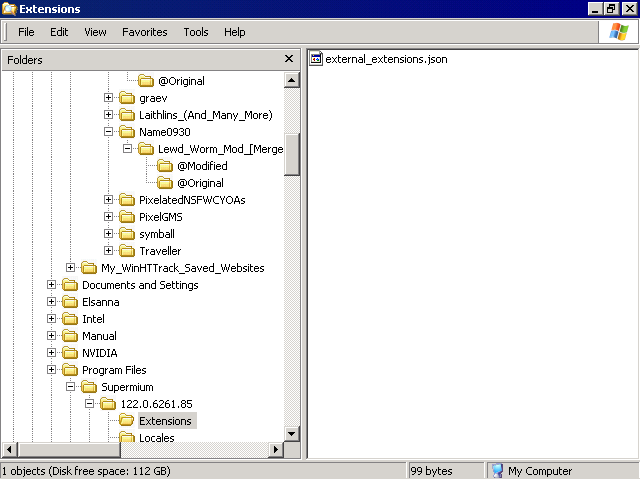Select the PixelatedNSFWCYOAs folder icon
Viewport: 640px width, 480px height.
[x=127, y=200]
